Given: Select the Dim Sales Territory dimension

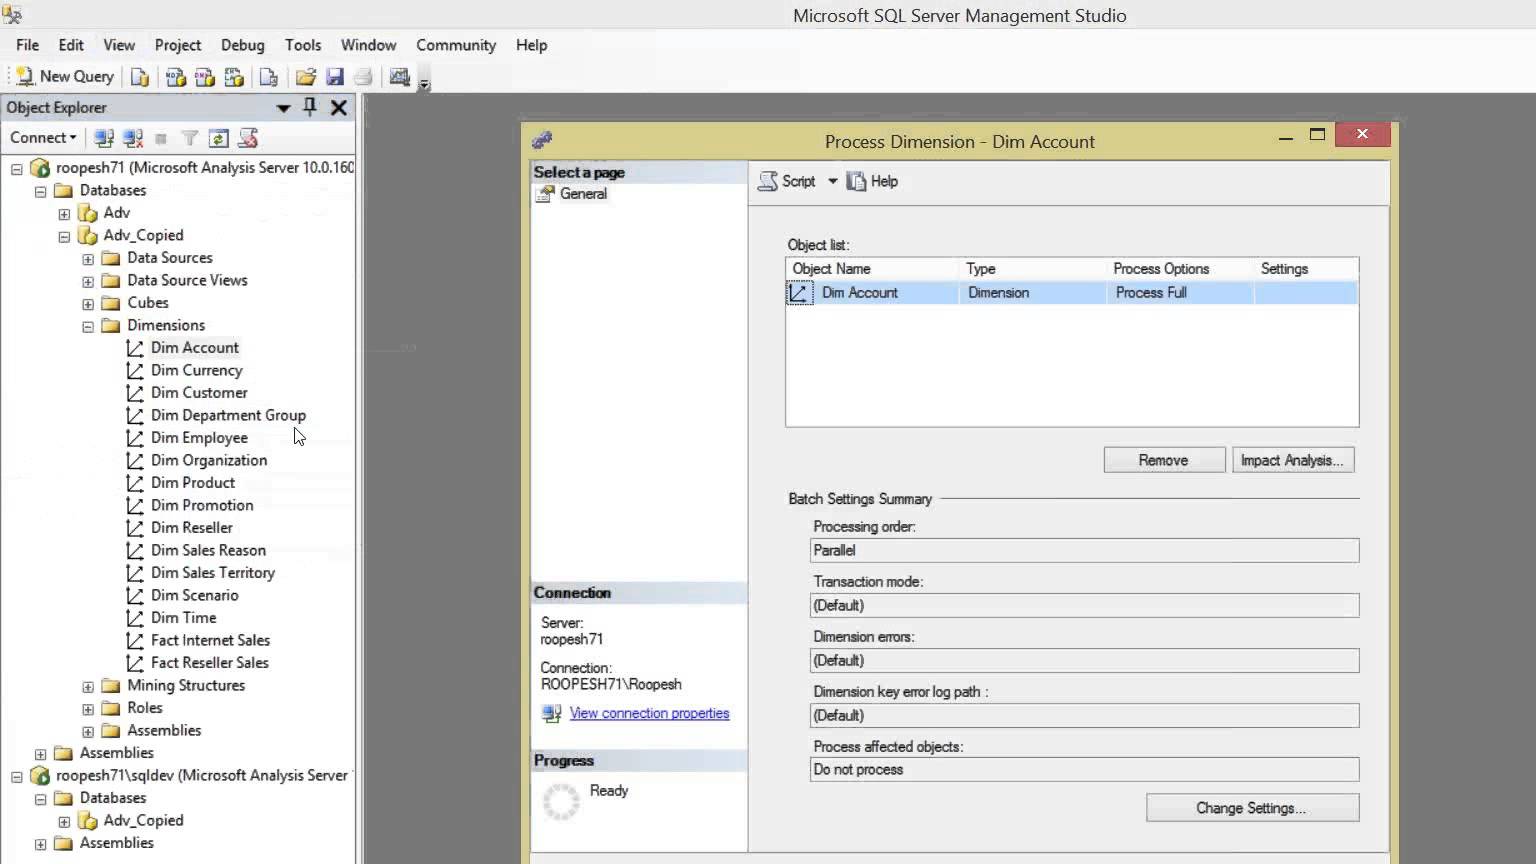Looking at the screenshot, I should 213,573.
